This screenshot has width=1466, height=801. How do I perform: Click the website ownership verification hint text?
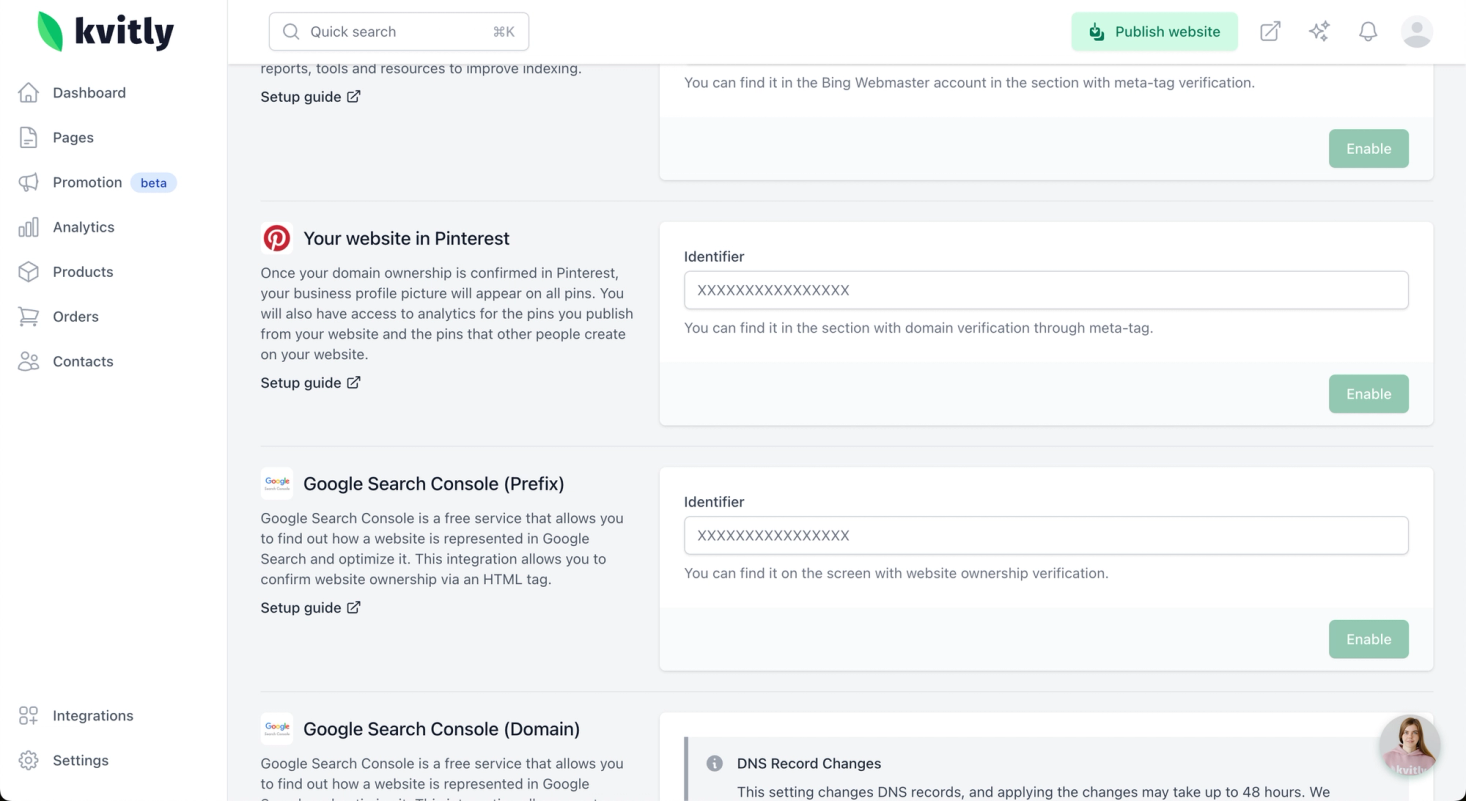click(x=896, y=574)
